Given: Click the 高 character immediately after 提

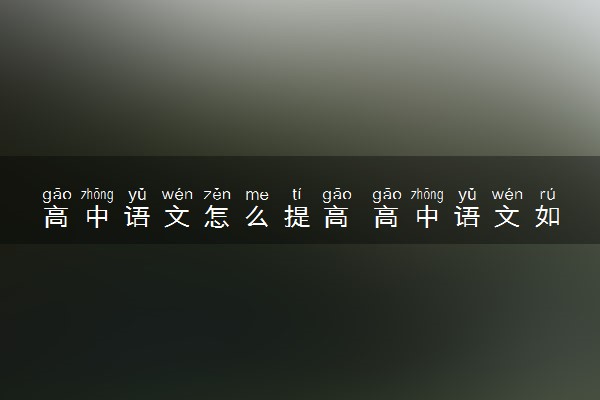Looking at the screenshot, I should pyautogui.click(x=336, y=217).
